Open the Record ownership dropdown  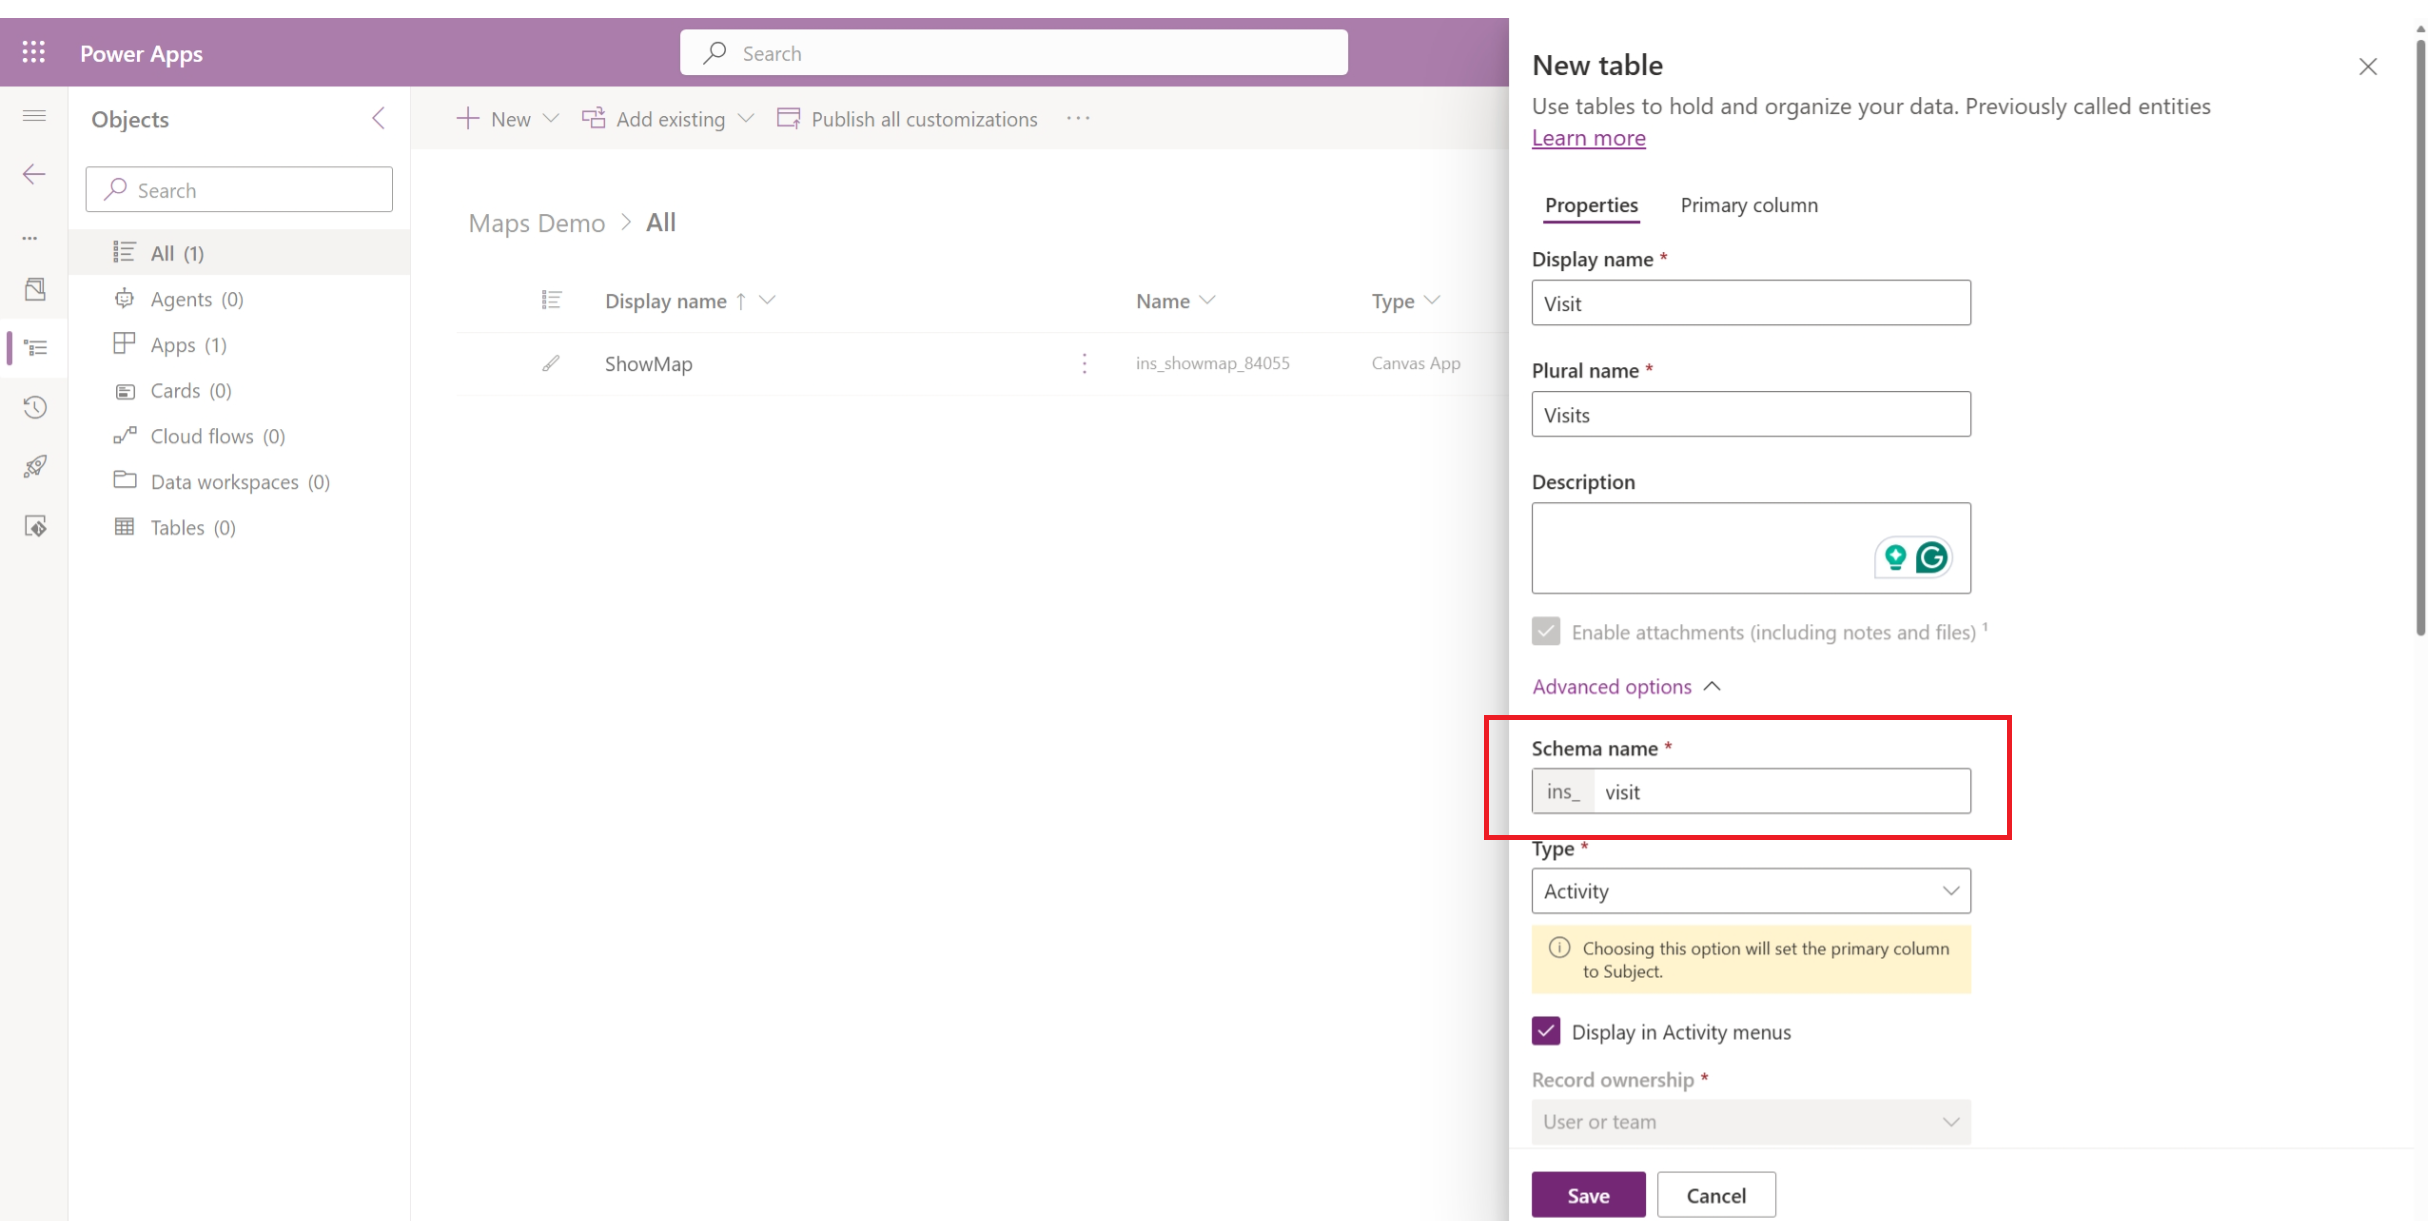point(1751,1122)
